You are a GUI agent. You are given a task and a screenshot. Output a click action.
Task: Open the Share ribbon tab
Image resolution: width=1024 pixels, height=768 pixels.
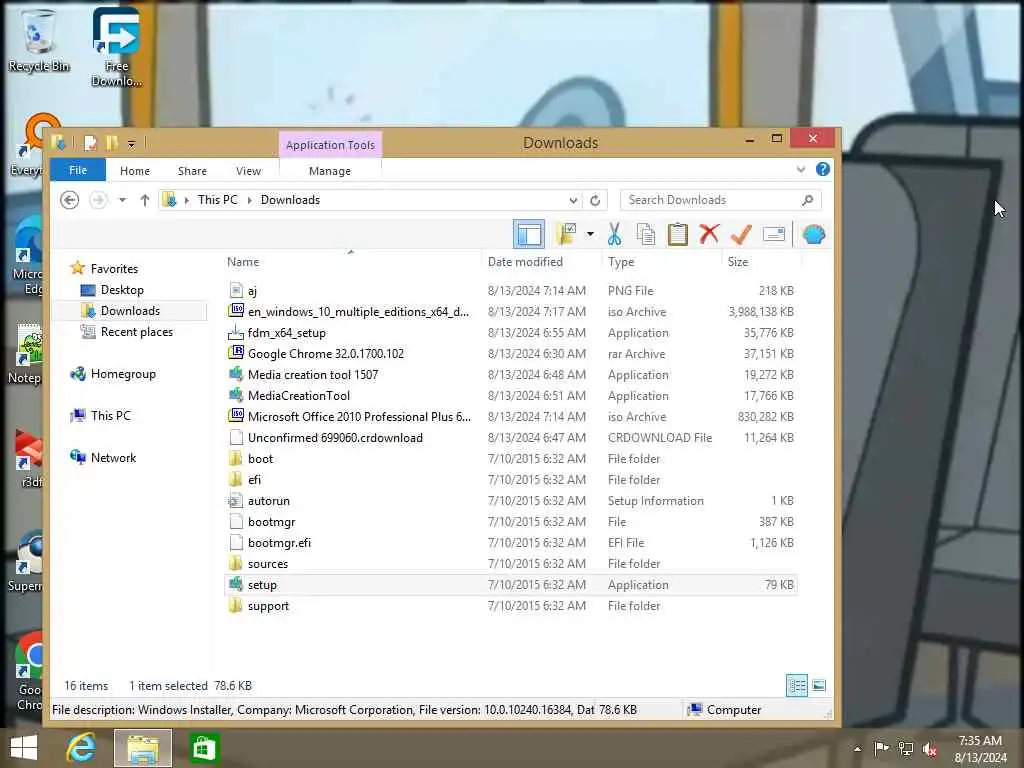click(x=192, y=170)
